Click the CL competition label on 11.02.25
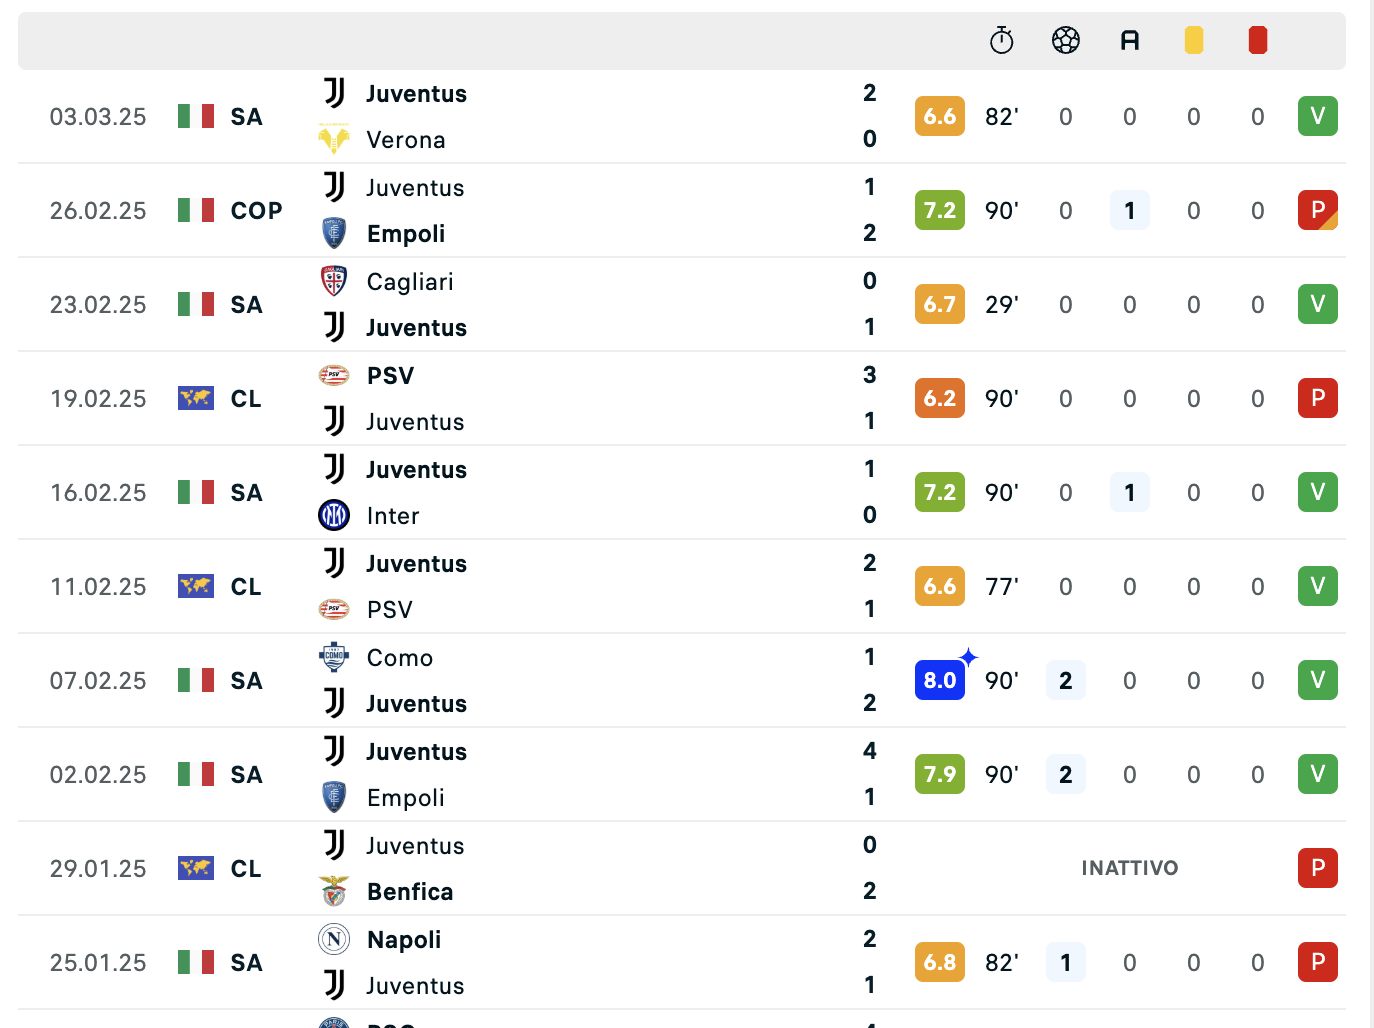 [246, 587]
